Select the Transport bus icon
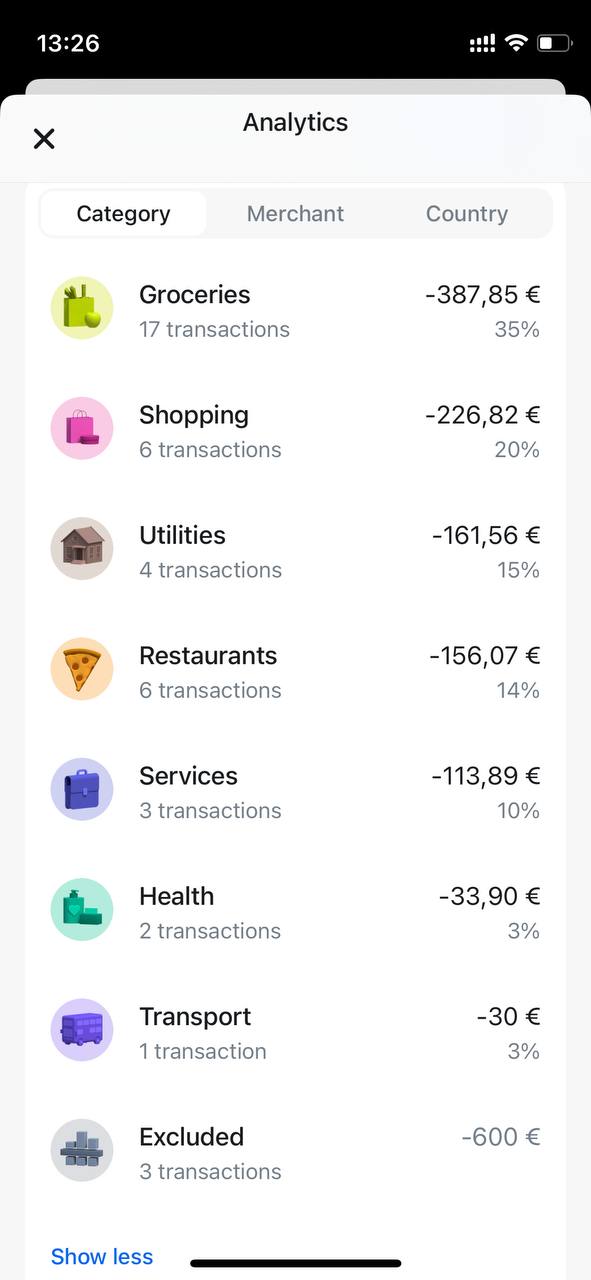This screenshot has height=1280, width=591. coord(82,1030)
